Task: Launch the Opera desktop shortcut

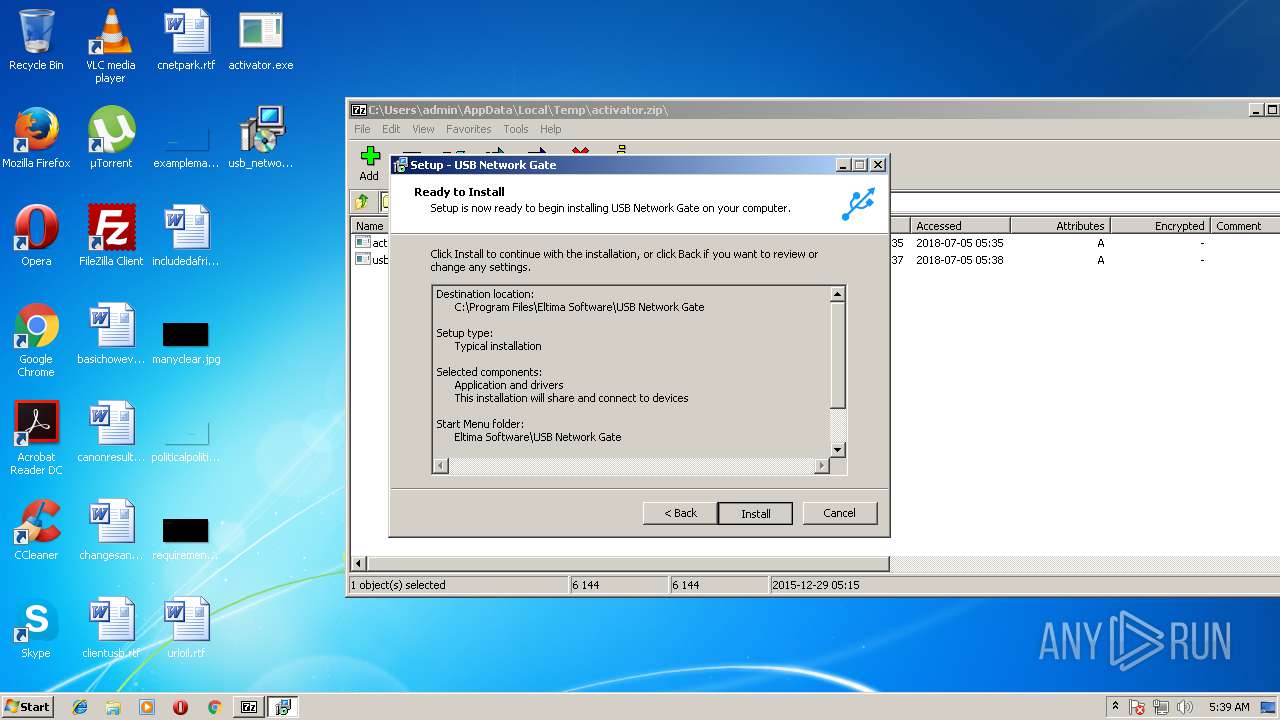Action: (x=36, y=236)
